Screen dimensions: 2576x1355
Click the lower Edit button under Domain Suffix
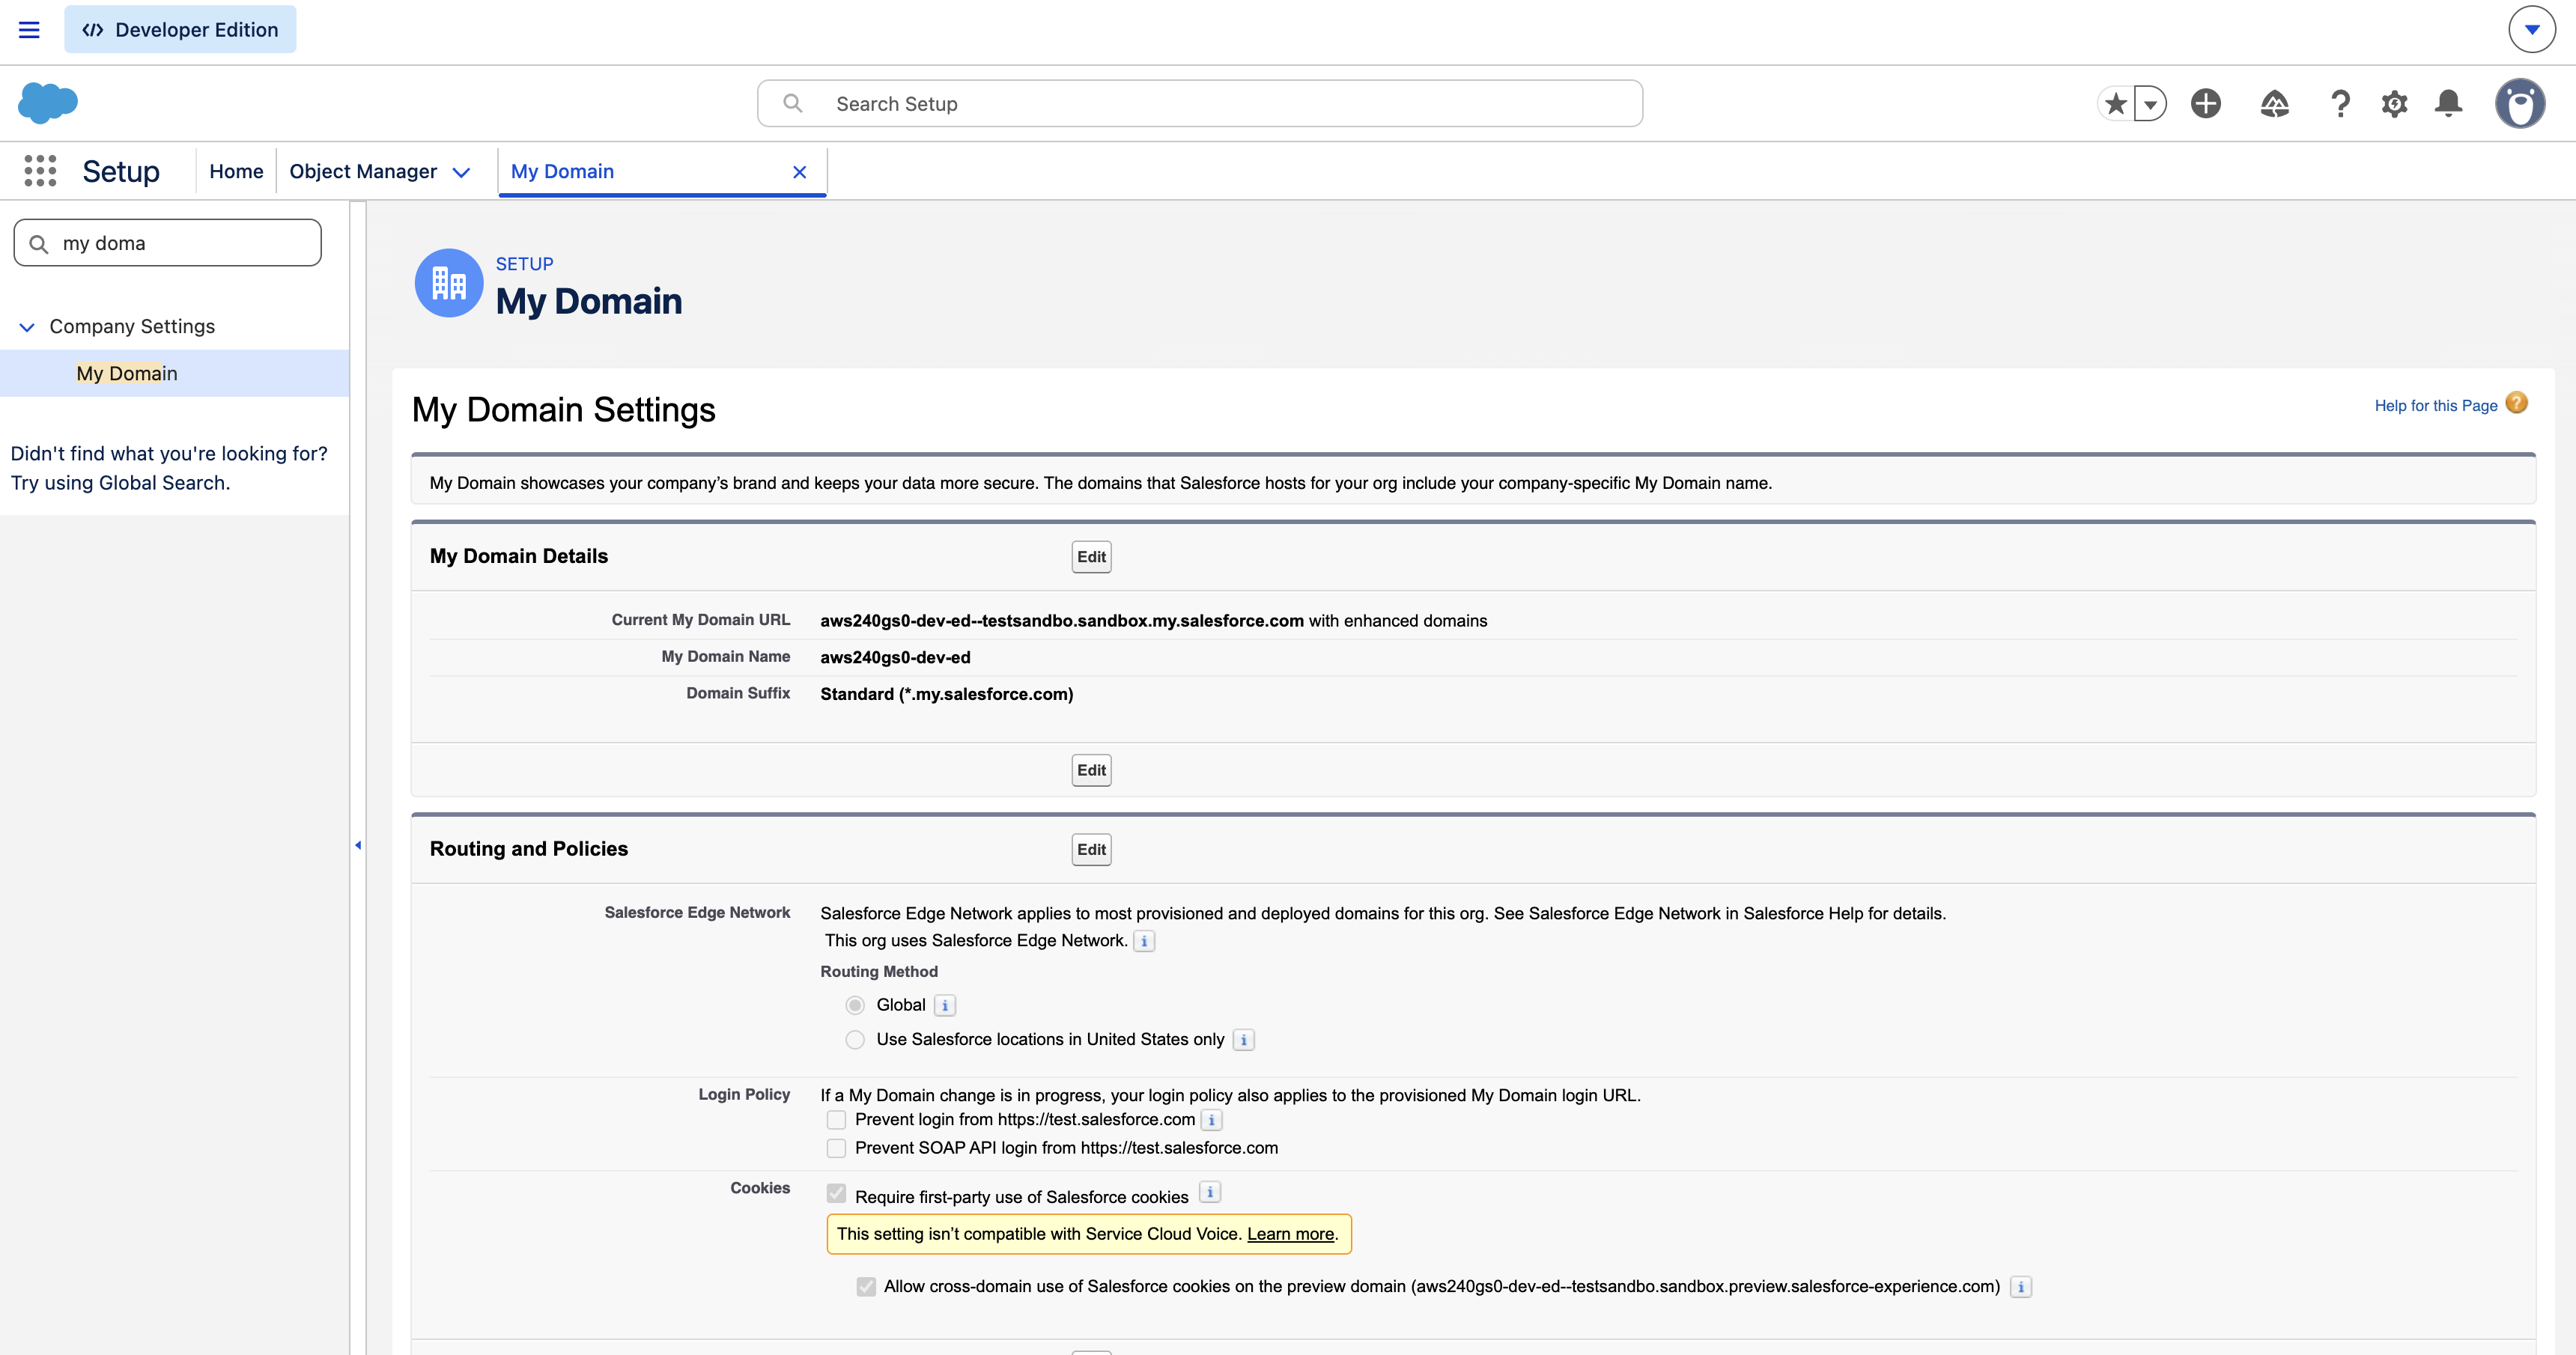(x=1091, y=770)
